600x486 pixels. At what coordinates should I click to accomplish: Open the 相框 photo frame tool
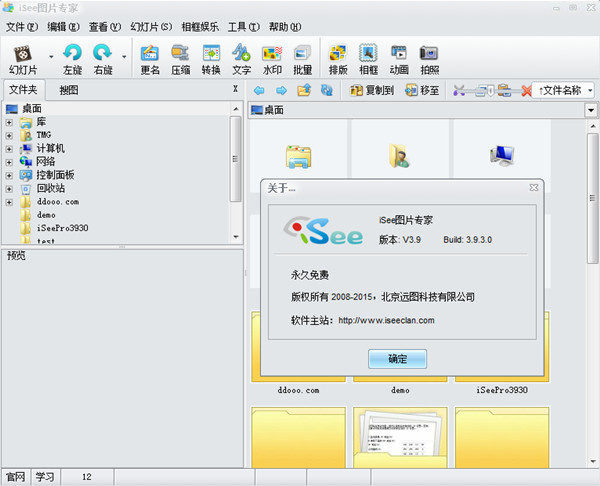click(x=368, y=58)
